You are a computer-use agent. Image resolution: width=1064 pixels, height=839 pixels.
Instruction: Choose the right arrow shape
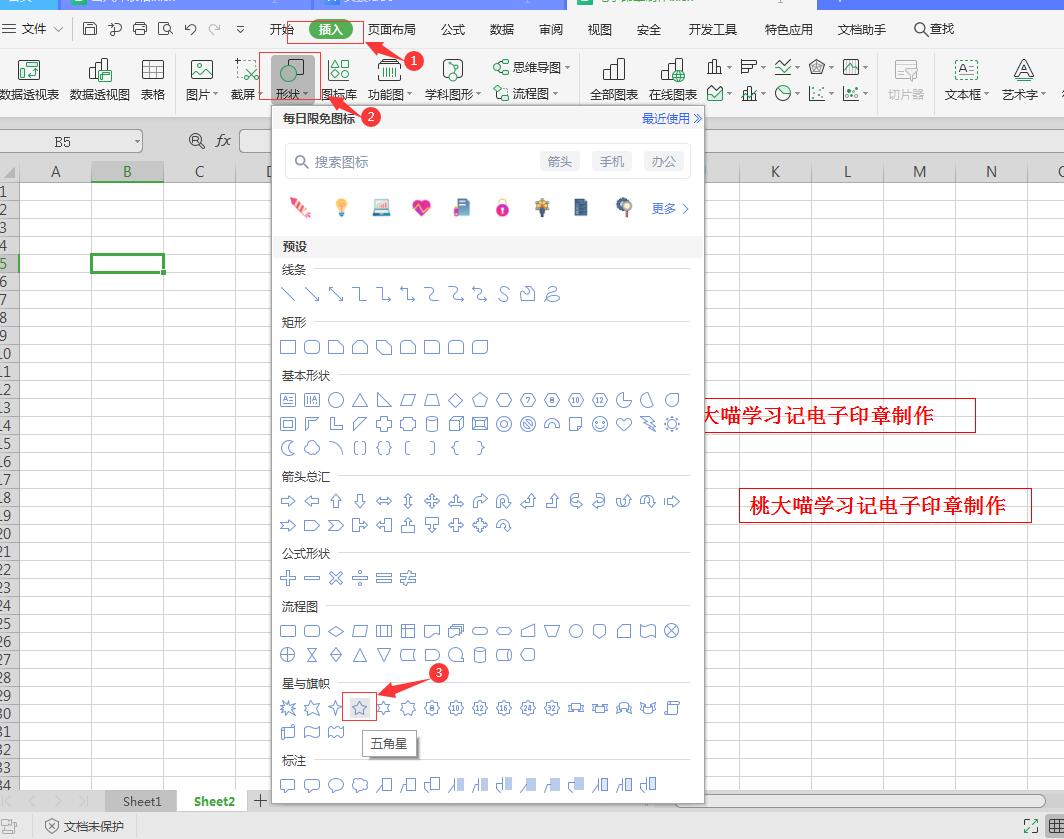pyautogui.click(x=288, y=501)
